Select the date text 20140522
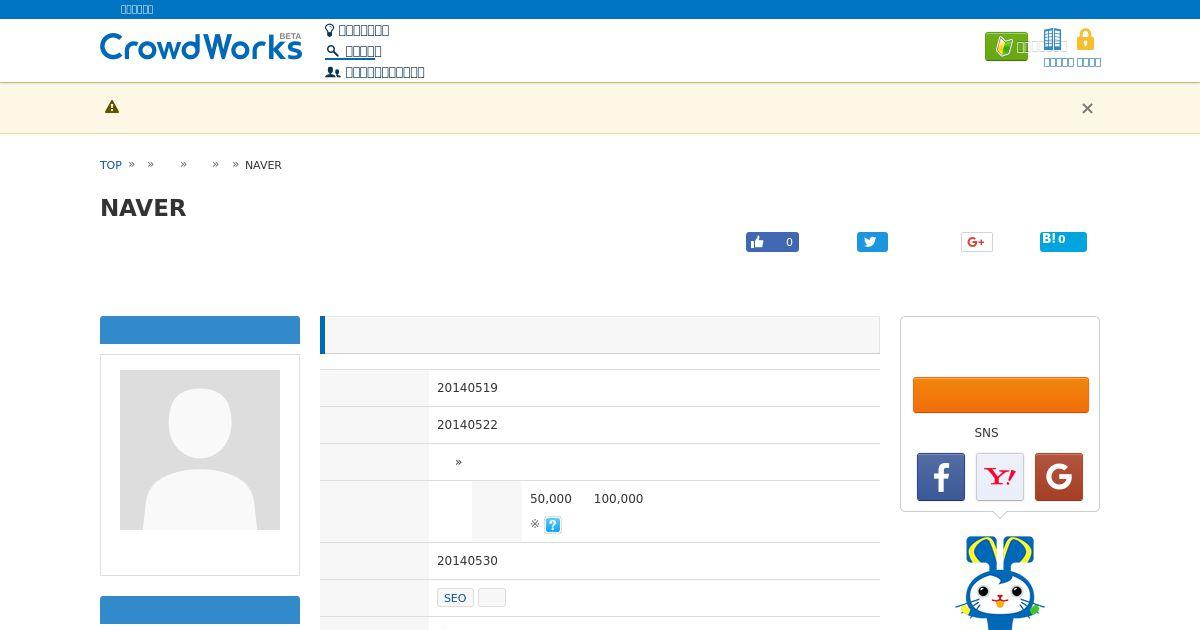The image size is (1200, 630). 467,425
